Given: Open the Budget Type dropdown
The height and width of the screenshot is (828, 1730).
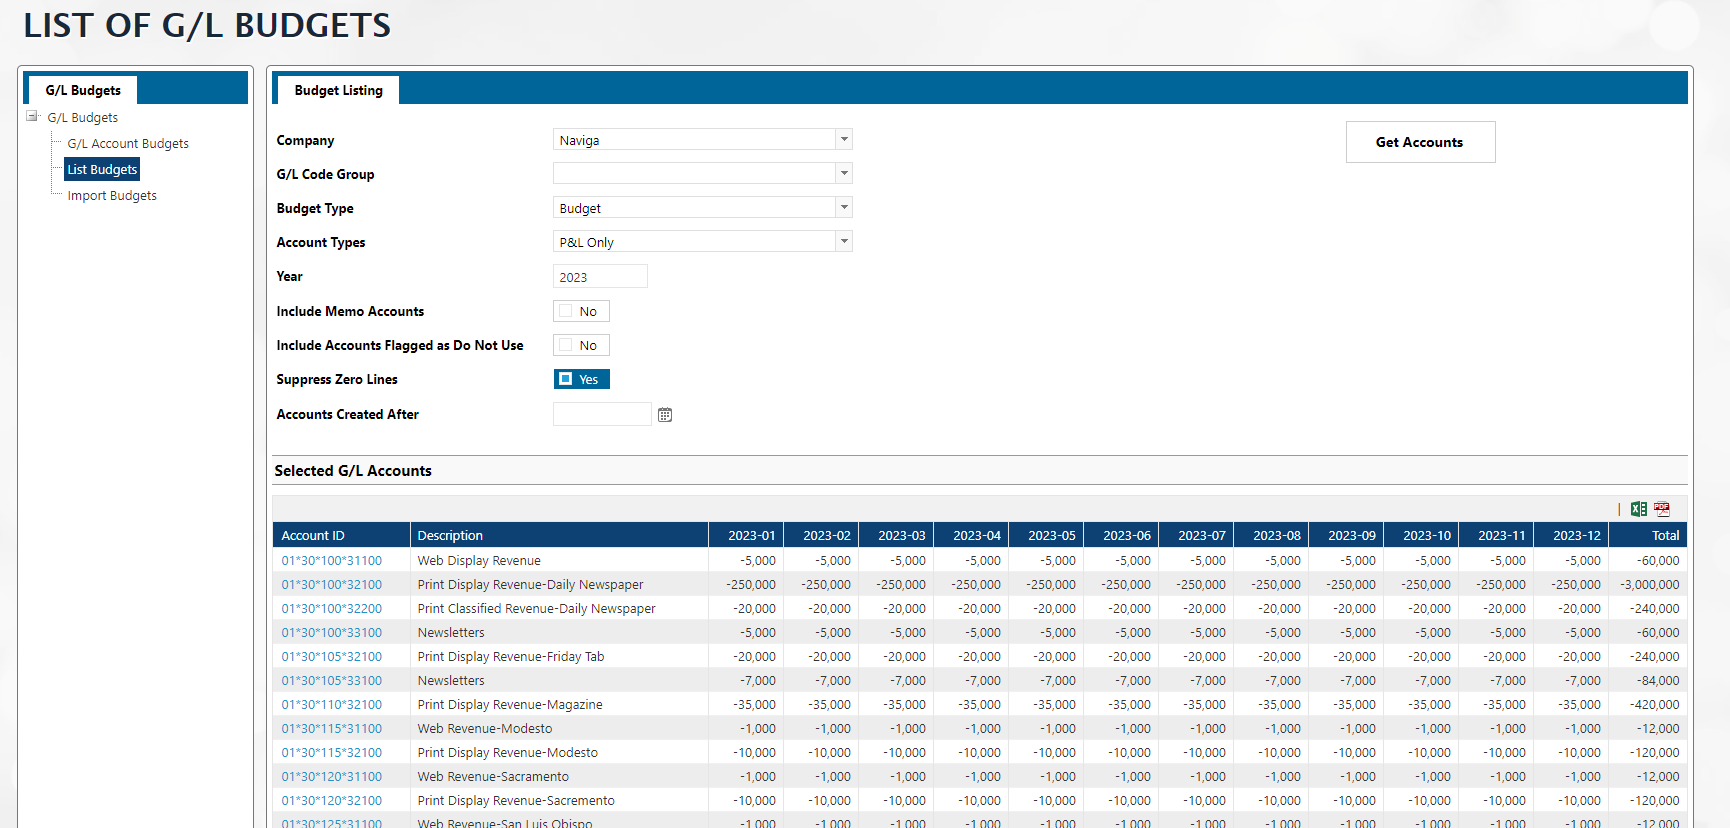Looking at the screenshot, I should (844, 208).
